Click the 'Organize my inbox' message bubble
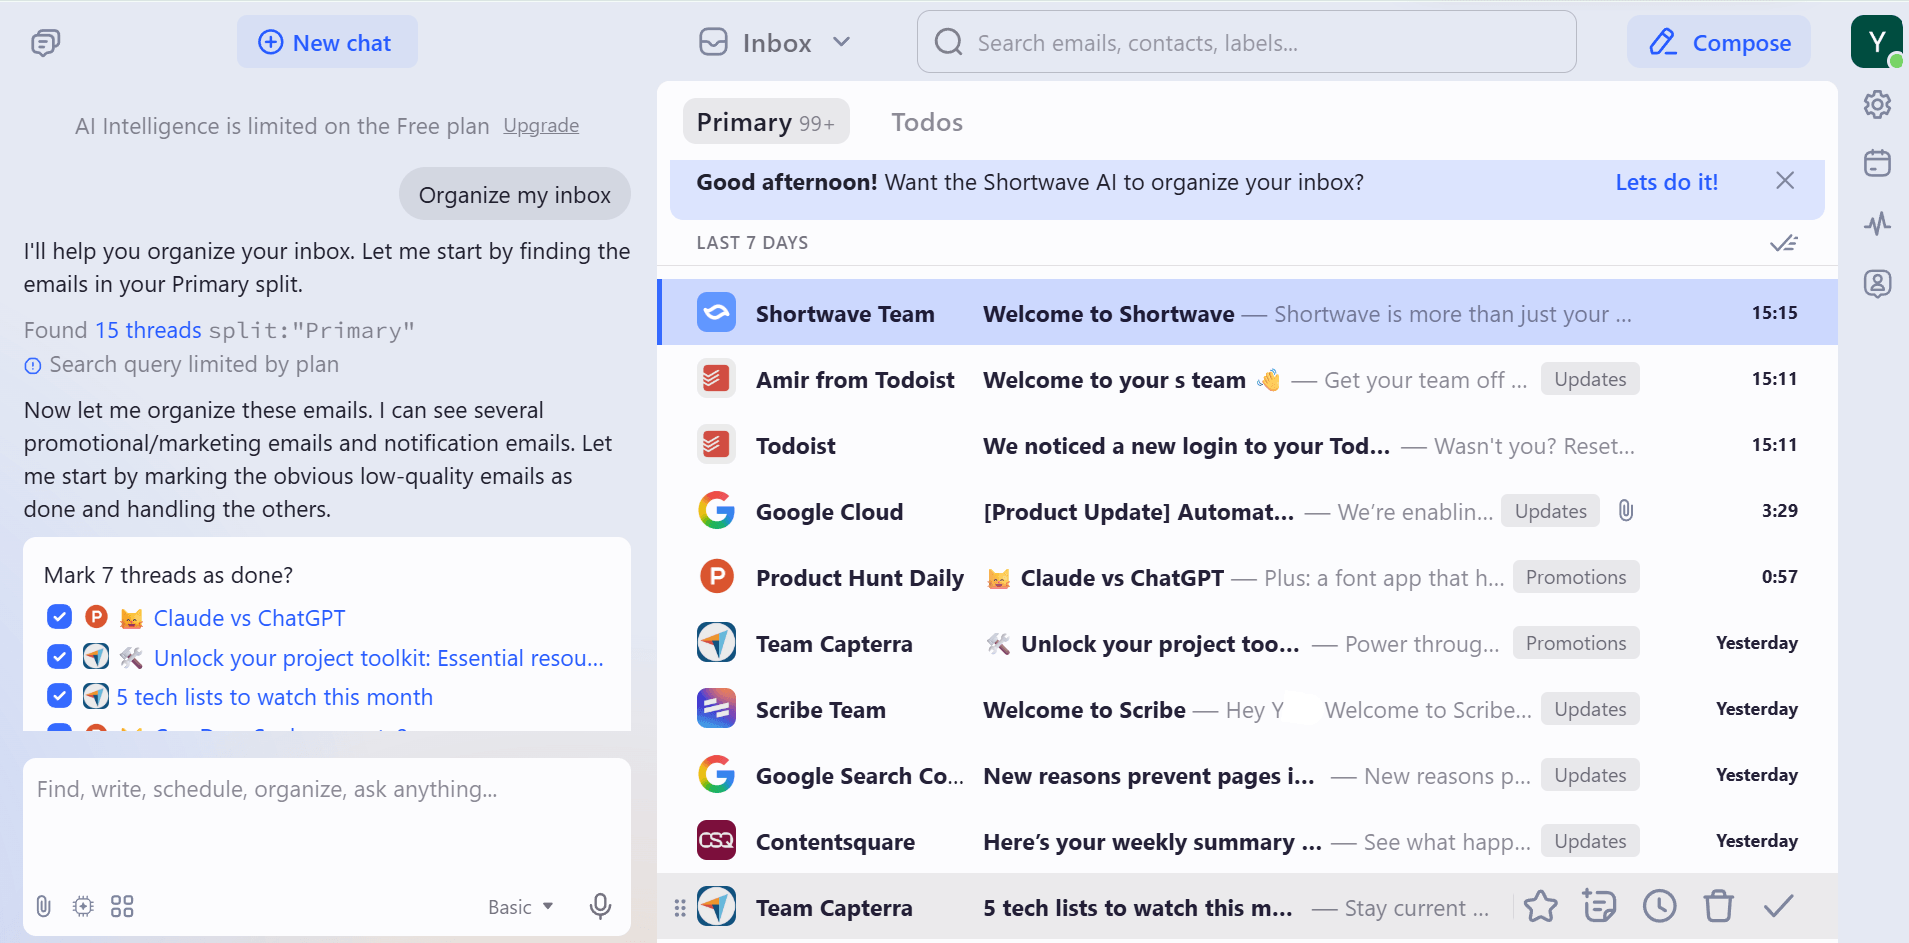The height and width of the screenshot is (943, 1909). [514, 195]
